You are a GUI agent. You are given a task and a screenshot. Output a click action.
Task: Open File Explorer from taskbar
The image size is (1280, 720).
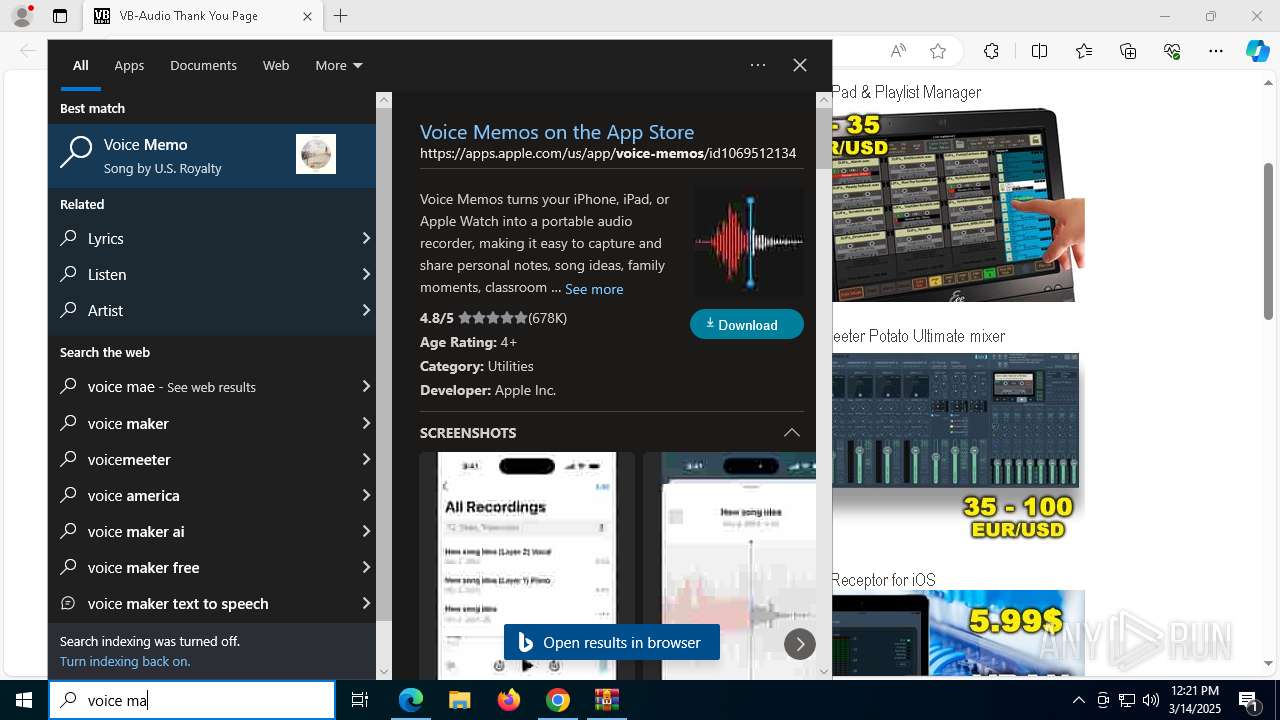click(x=459, y=700)
